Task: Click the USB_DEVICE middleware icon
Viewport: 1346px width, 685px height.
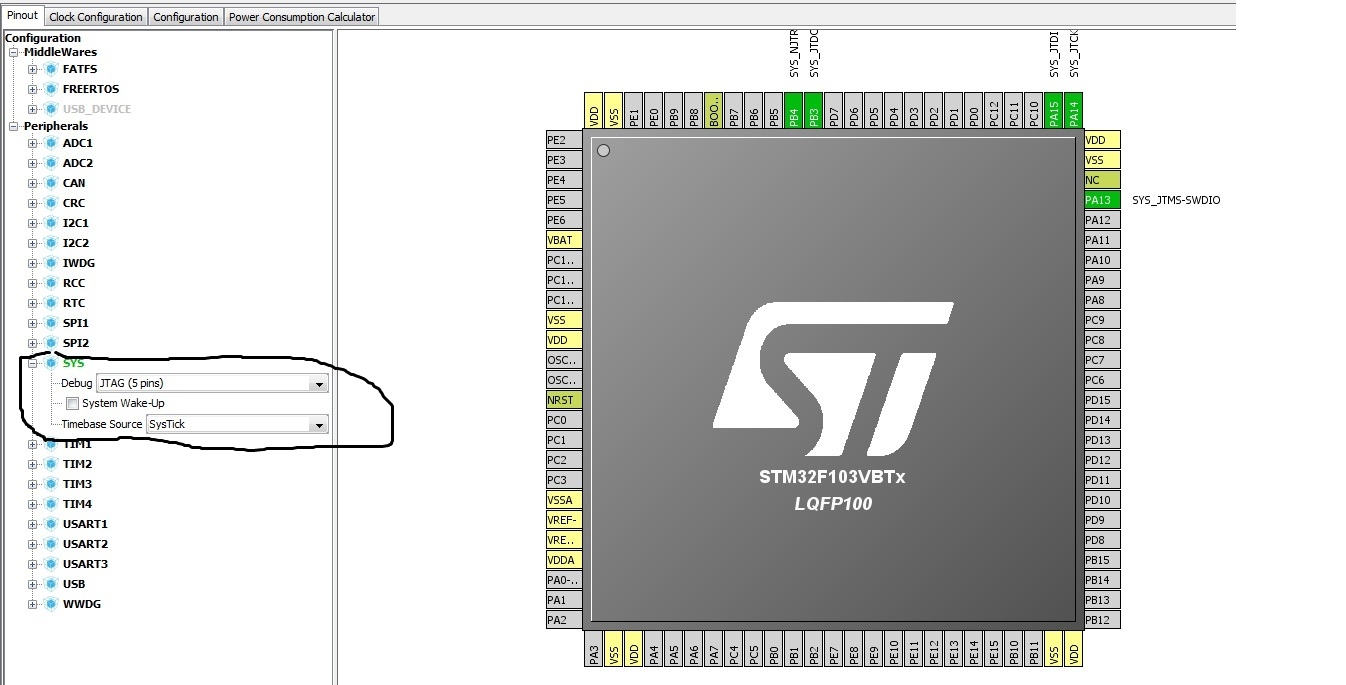Action: (x=50, y=108)
